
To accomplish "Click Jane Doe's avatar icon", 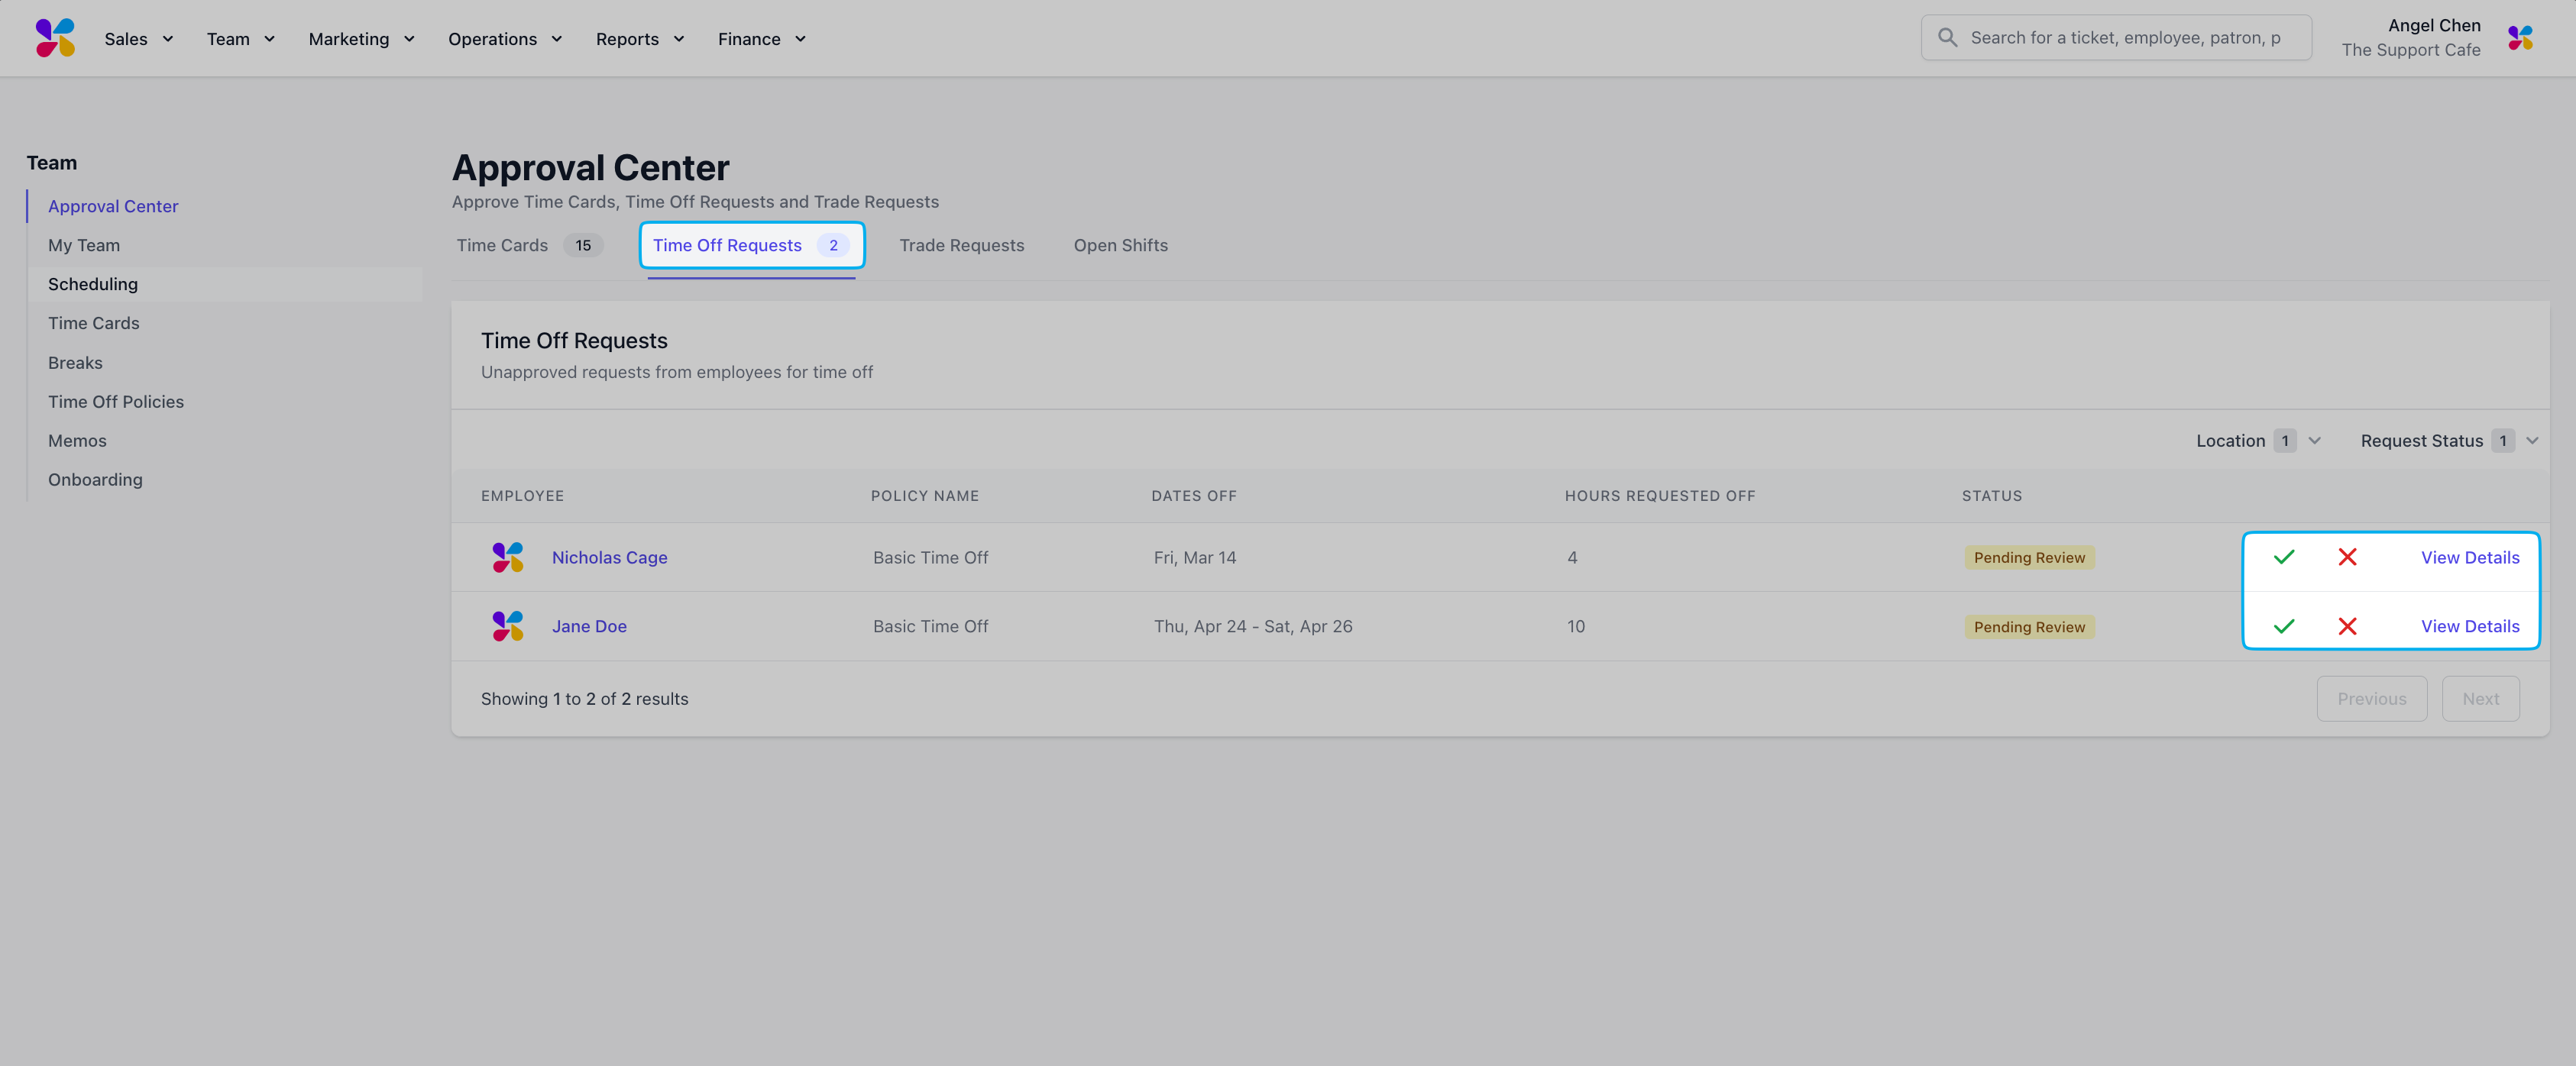I will 508,626.
